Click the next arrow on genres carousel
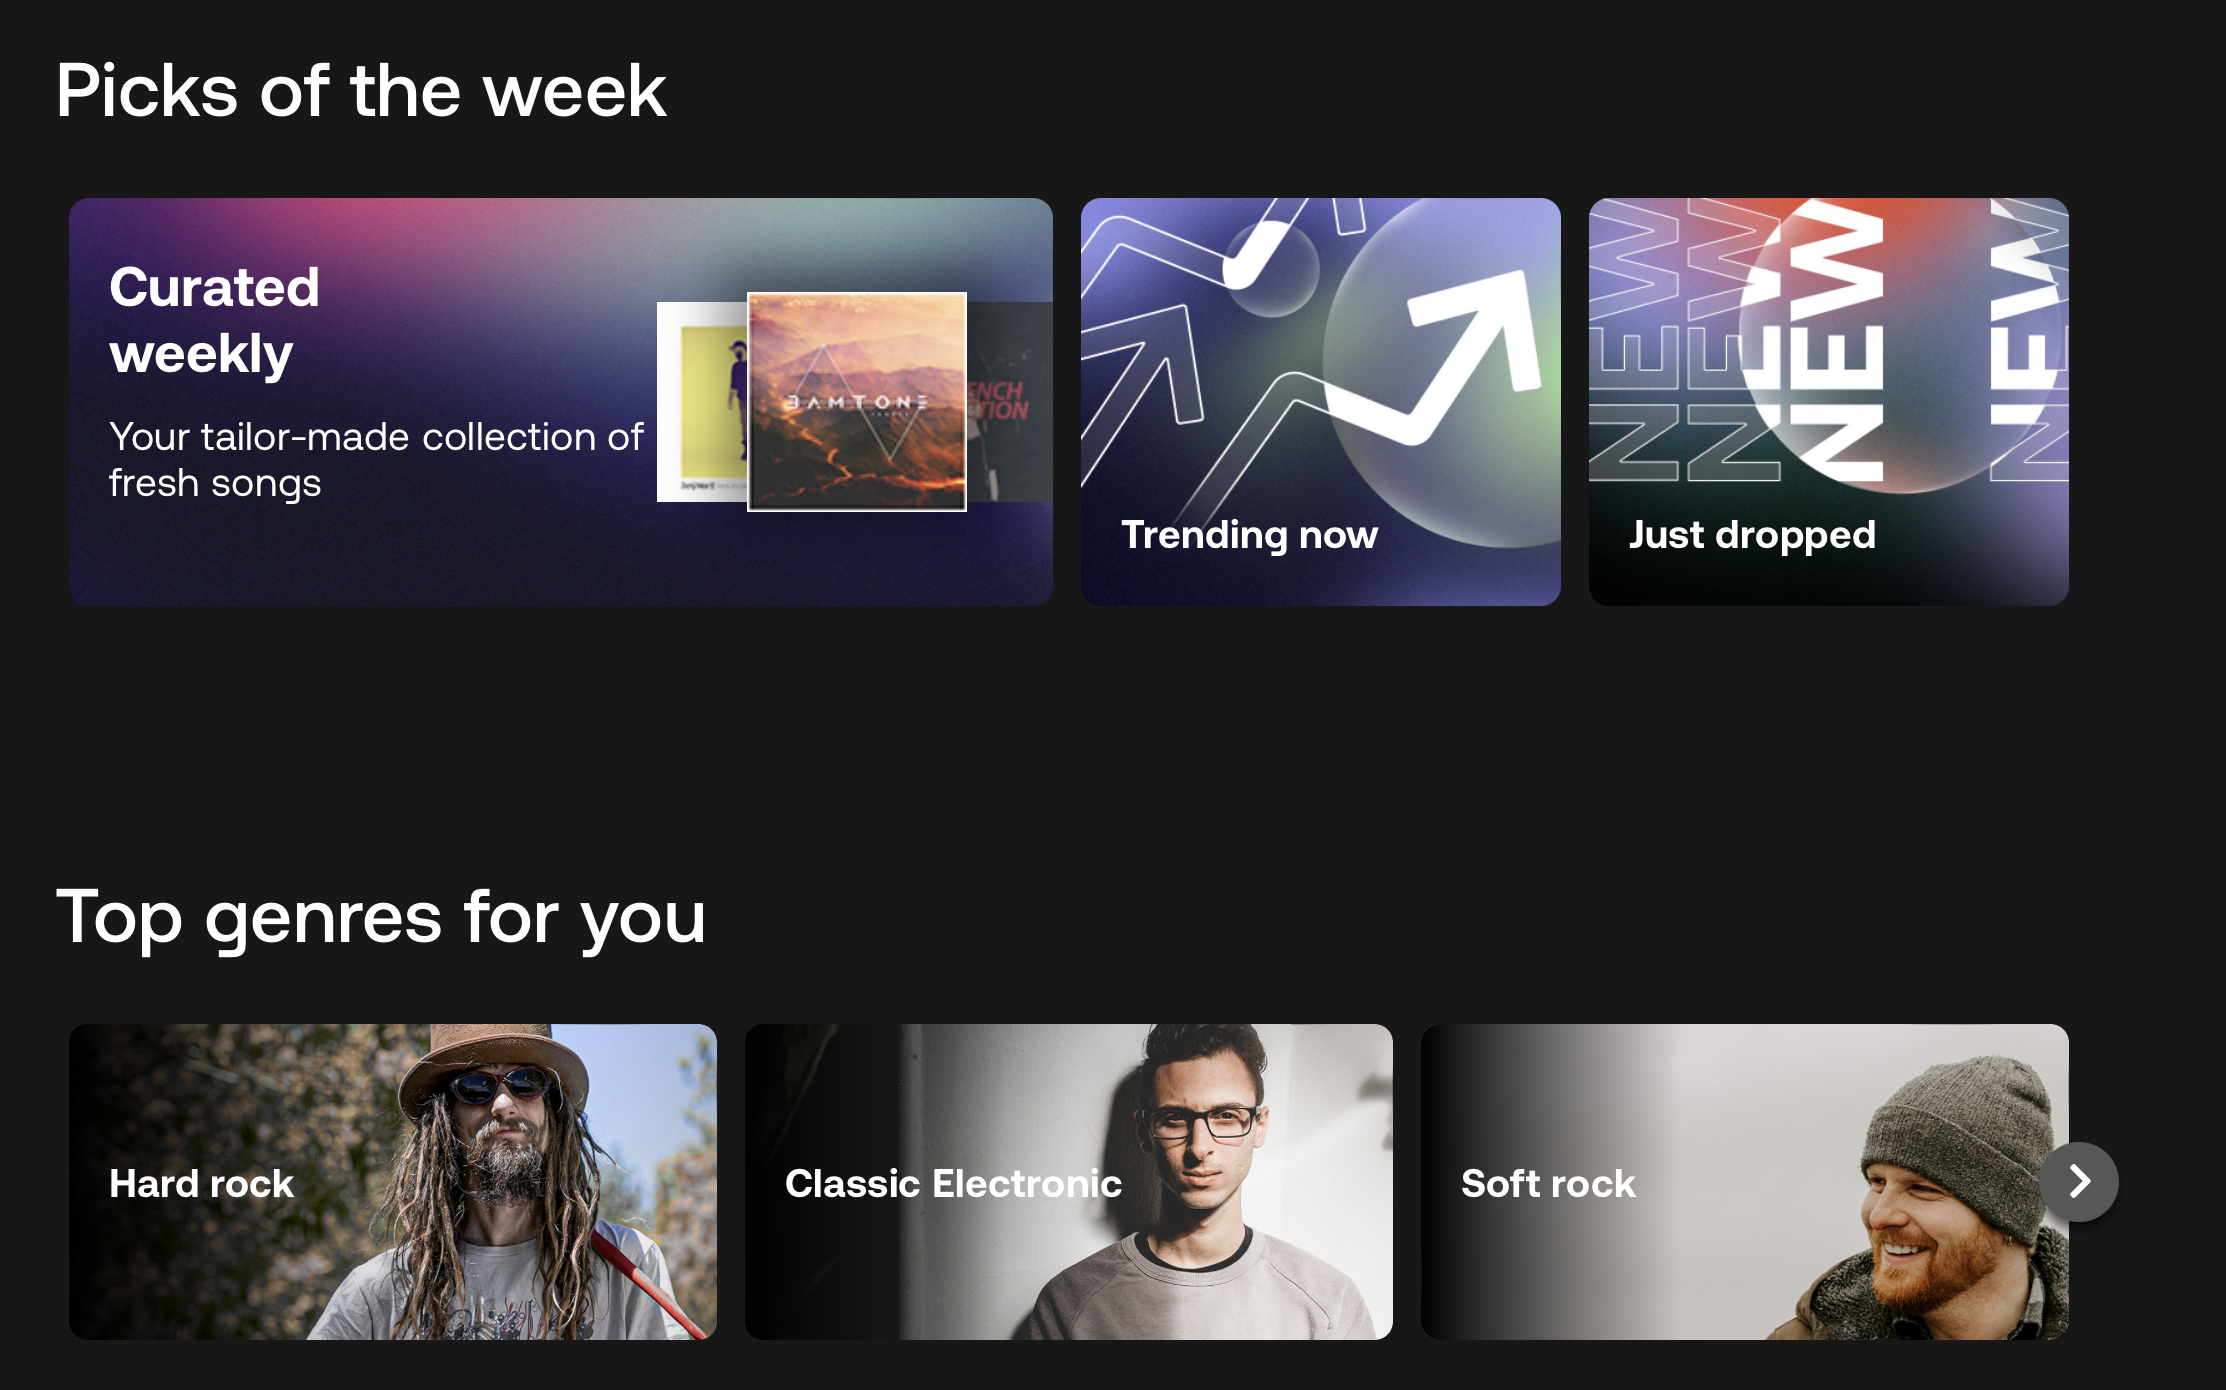The image size is (2226, 1390). point(2079,1182)
